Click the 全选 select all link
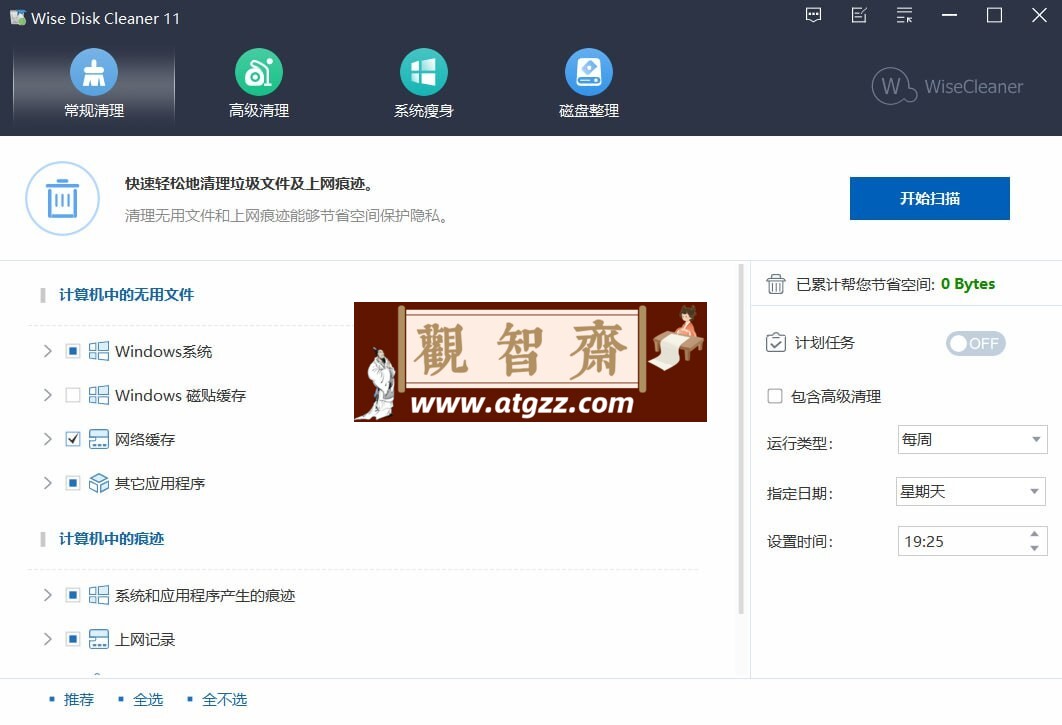 click(148, 699)
